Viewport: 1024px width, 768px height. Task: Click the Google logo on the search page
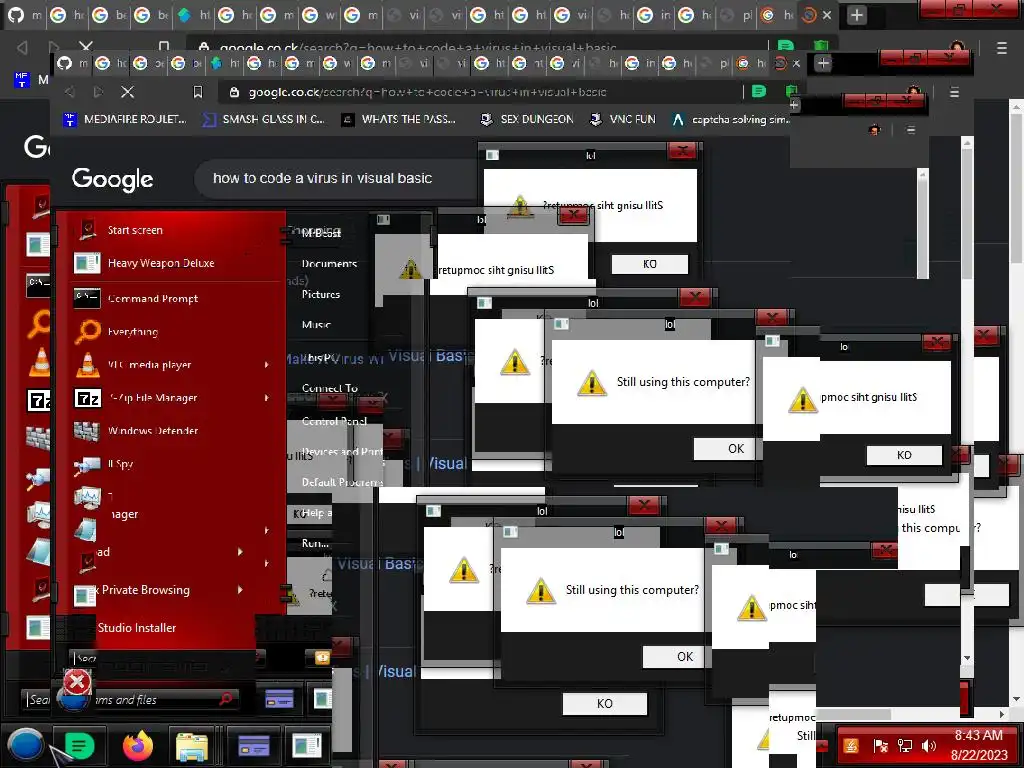[x=112, y=179]
